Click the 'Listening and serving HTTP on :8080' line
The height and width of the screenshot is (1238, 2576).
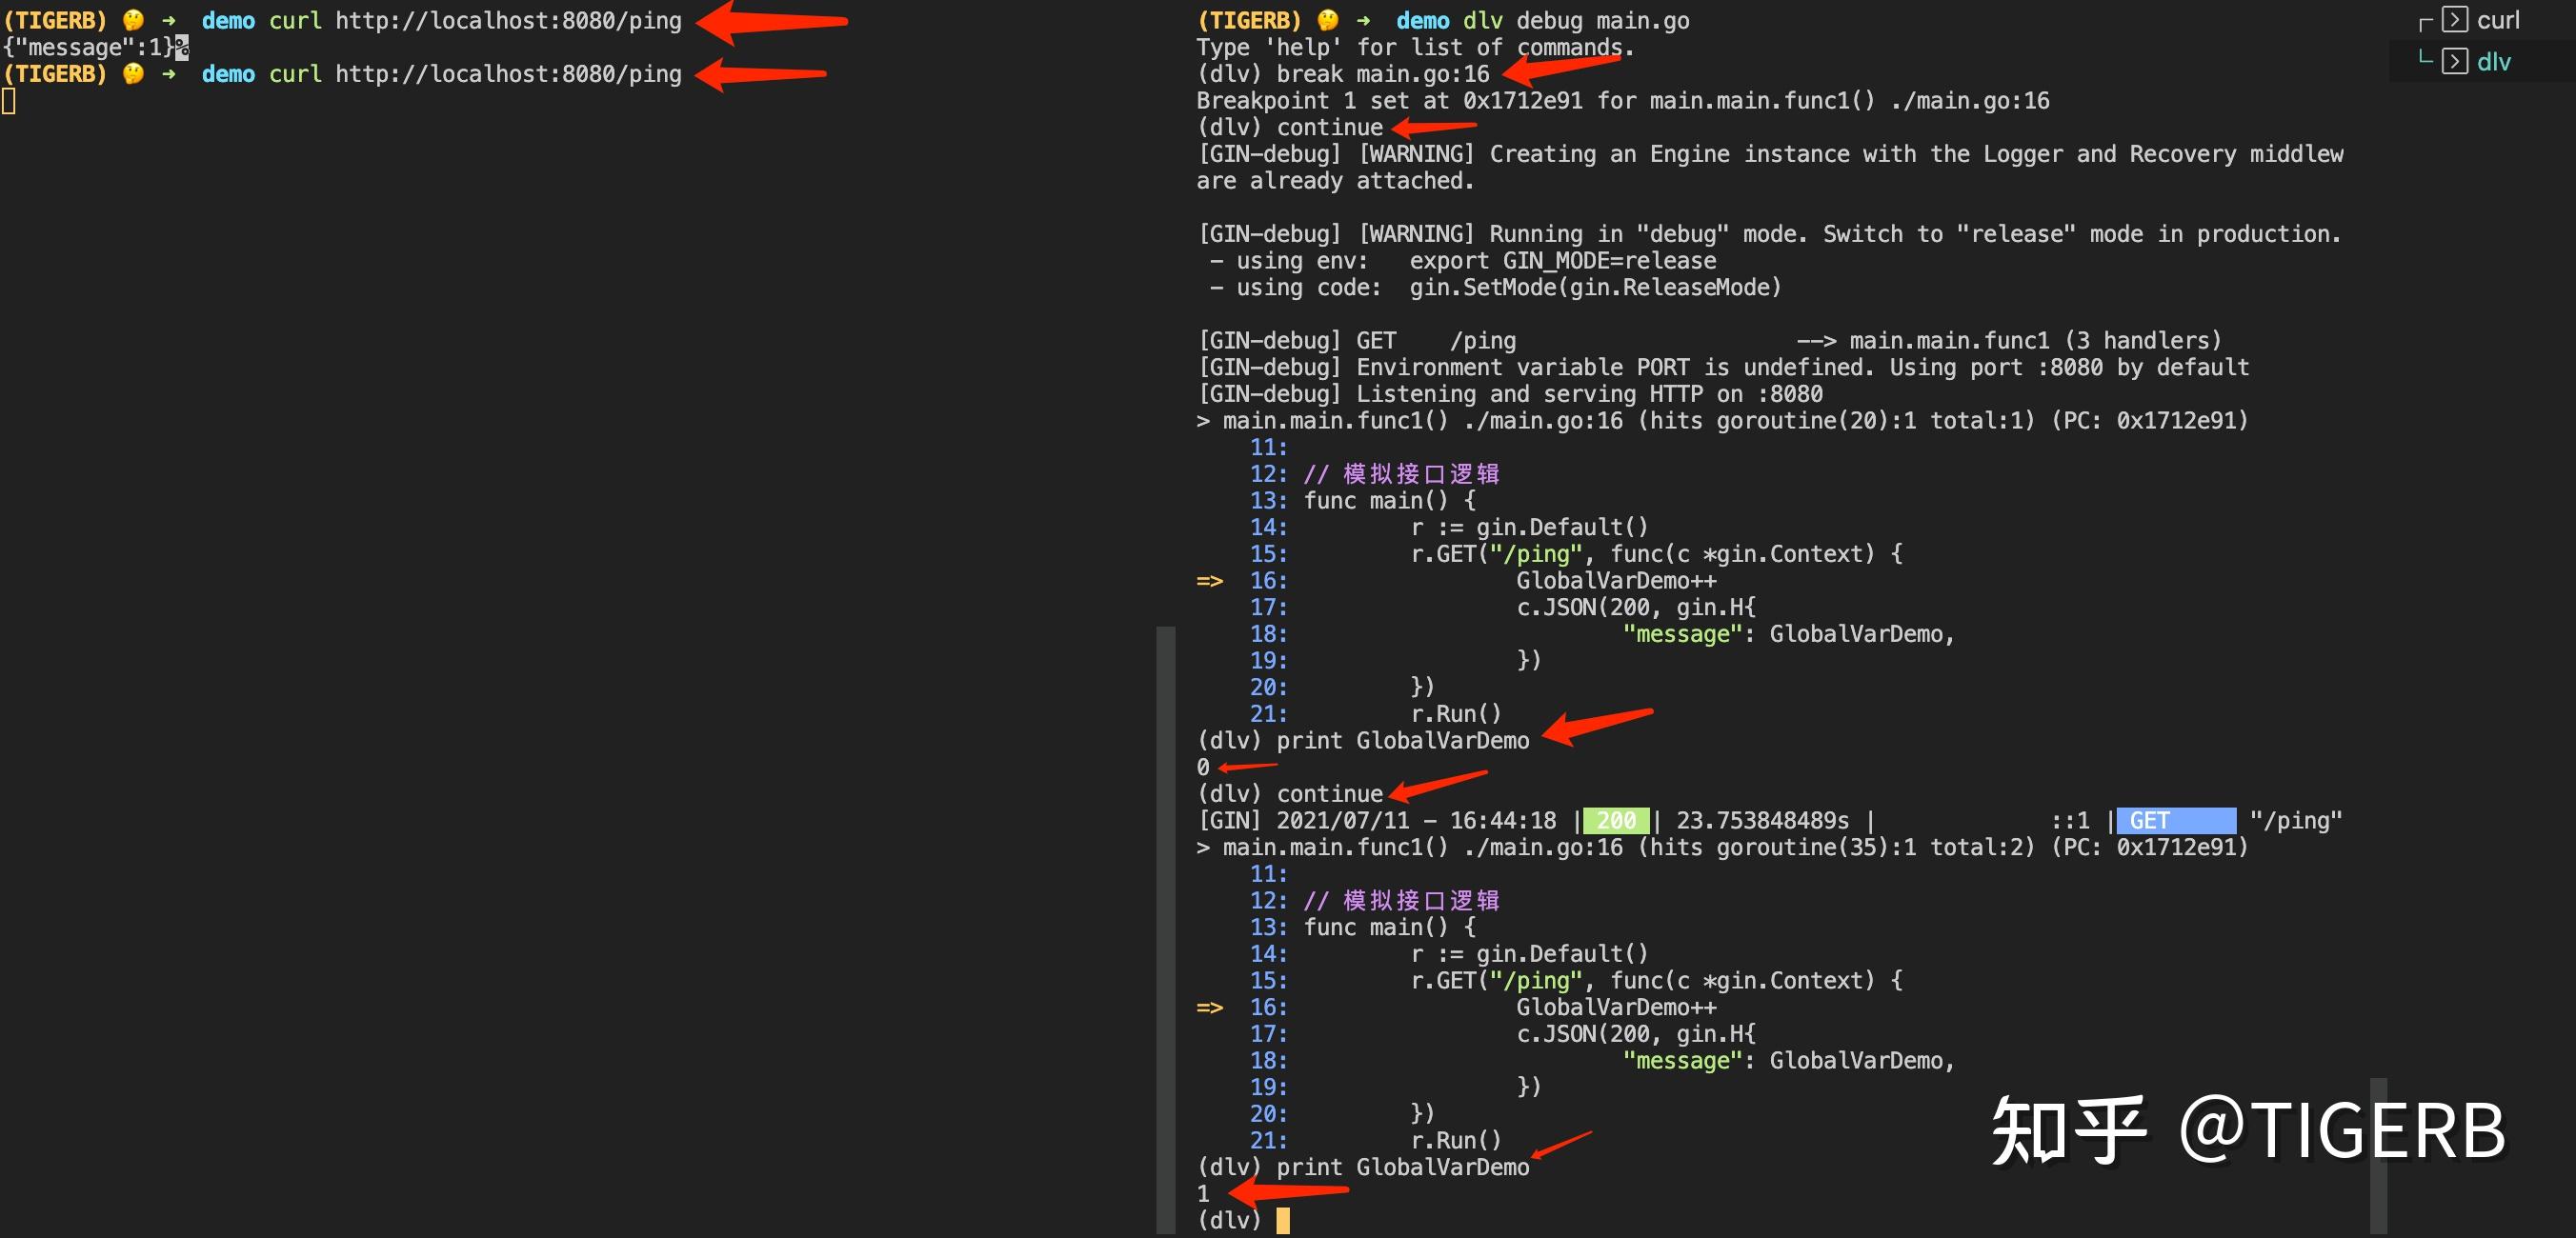click(1510, 394)
